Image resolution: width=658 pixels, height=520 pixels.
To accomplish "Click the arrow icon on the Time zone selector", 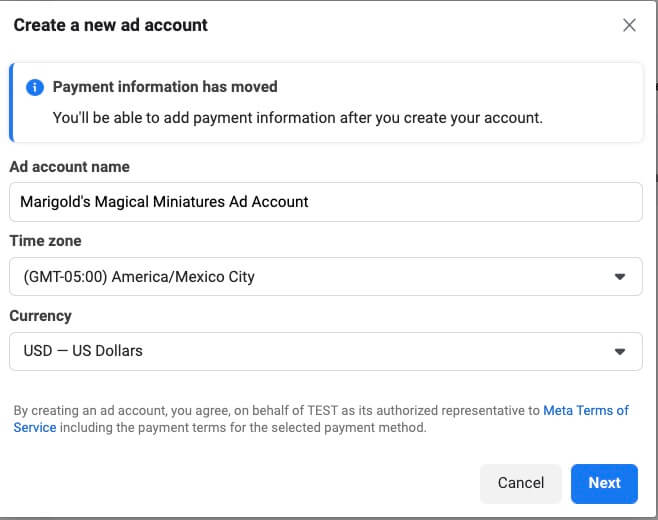I will (620, 277).
